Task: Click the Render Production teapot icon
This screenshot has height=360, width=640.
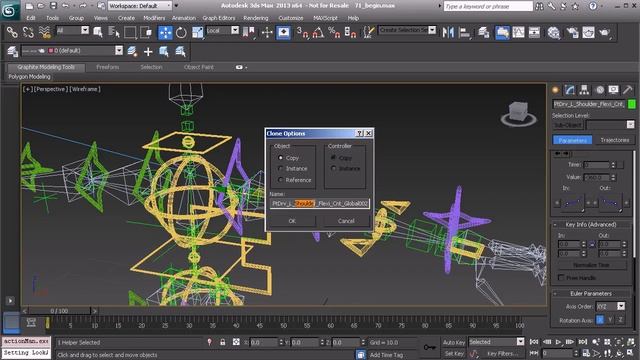Action: click(x=604, y=32)
